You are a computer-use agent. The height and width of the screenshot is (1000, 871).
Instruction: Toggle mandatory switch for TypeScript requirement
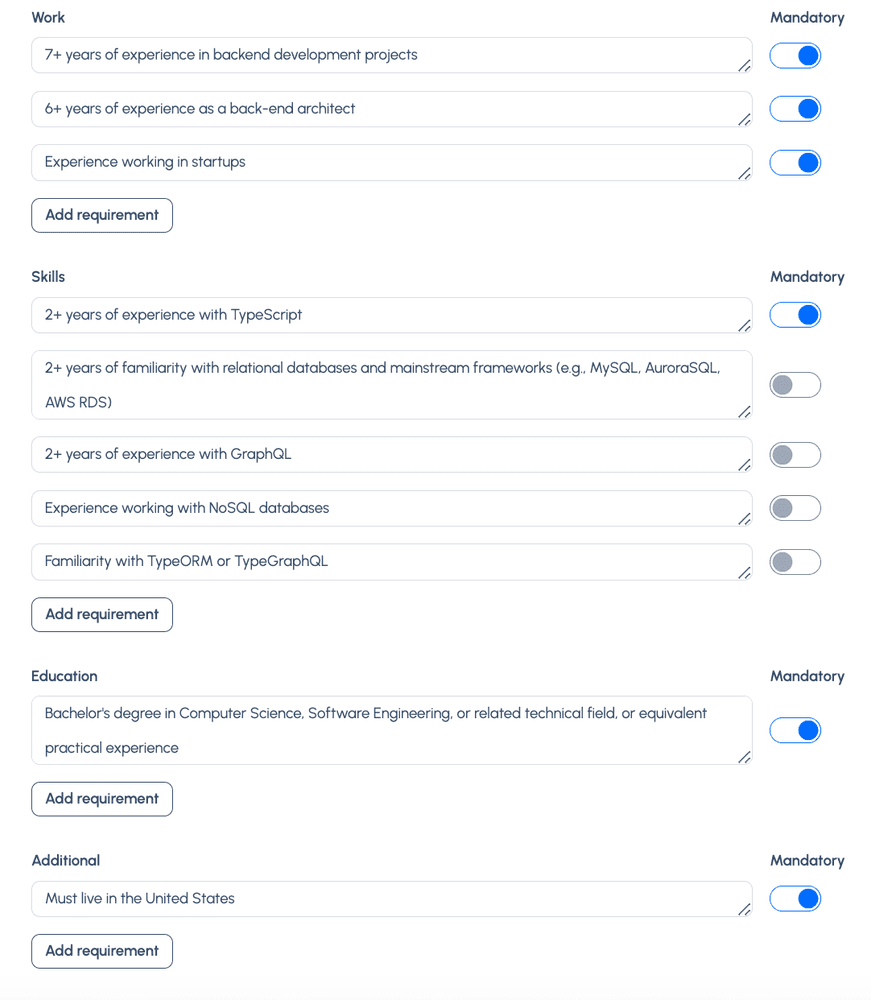click(x=794, y=315)
